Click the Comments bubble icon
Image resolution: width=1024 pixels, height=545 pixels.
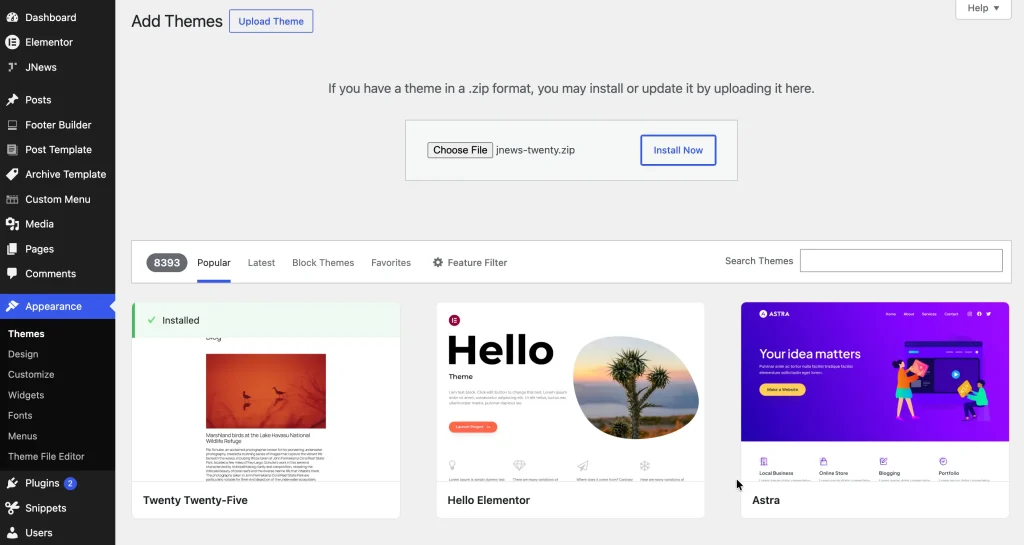pos(12,273)
